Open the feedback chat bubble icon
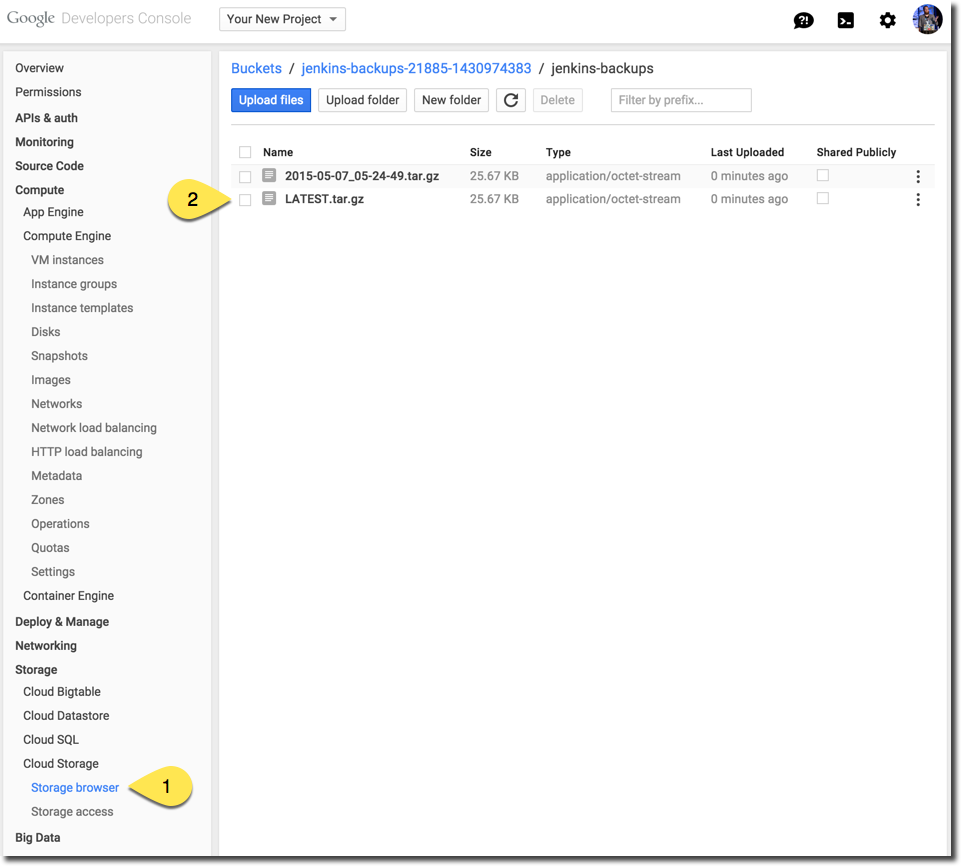Screen dimensions: 961x866 coord(803,20)
